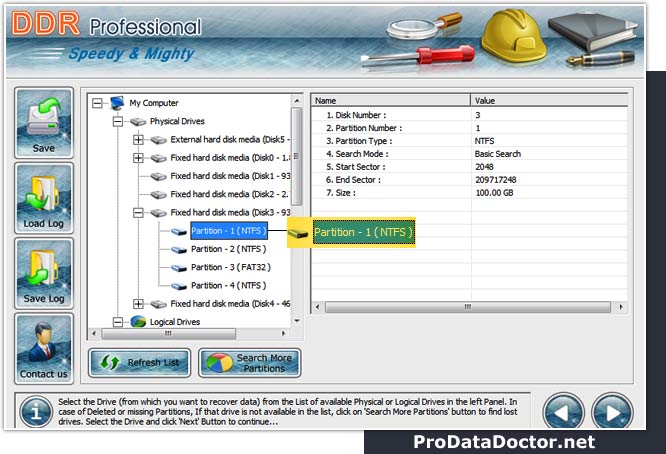Click the '2048' Start Sector value
The width and height of the screenshot is (666, 454).
(x=484, y=167)
